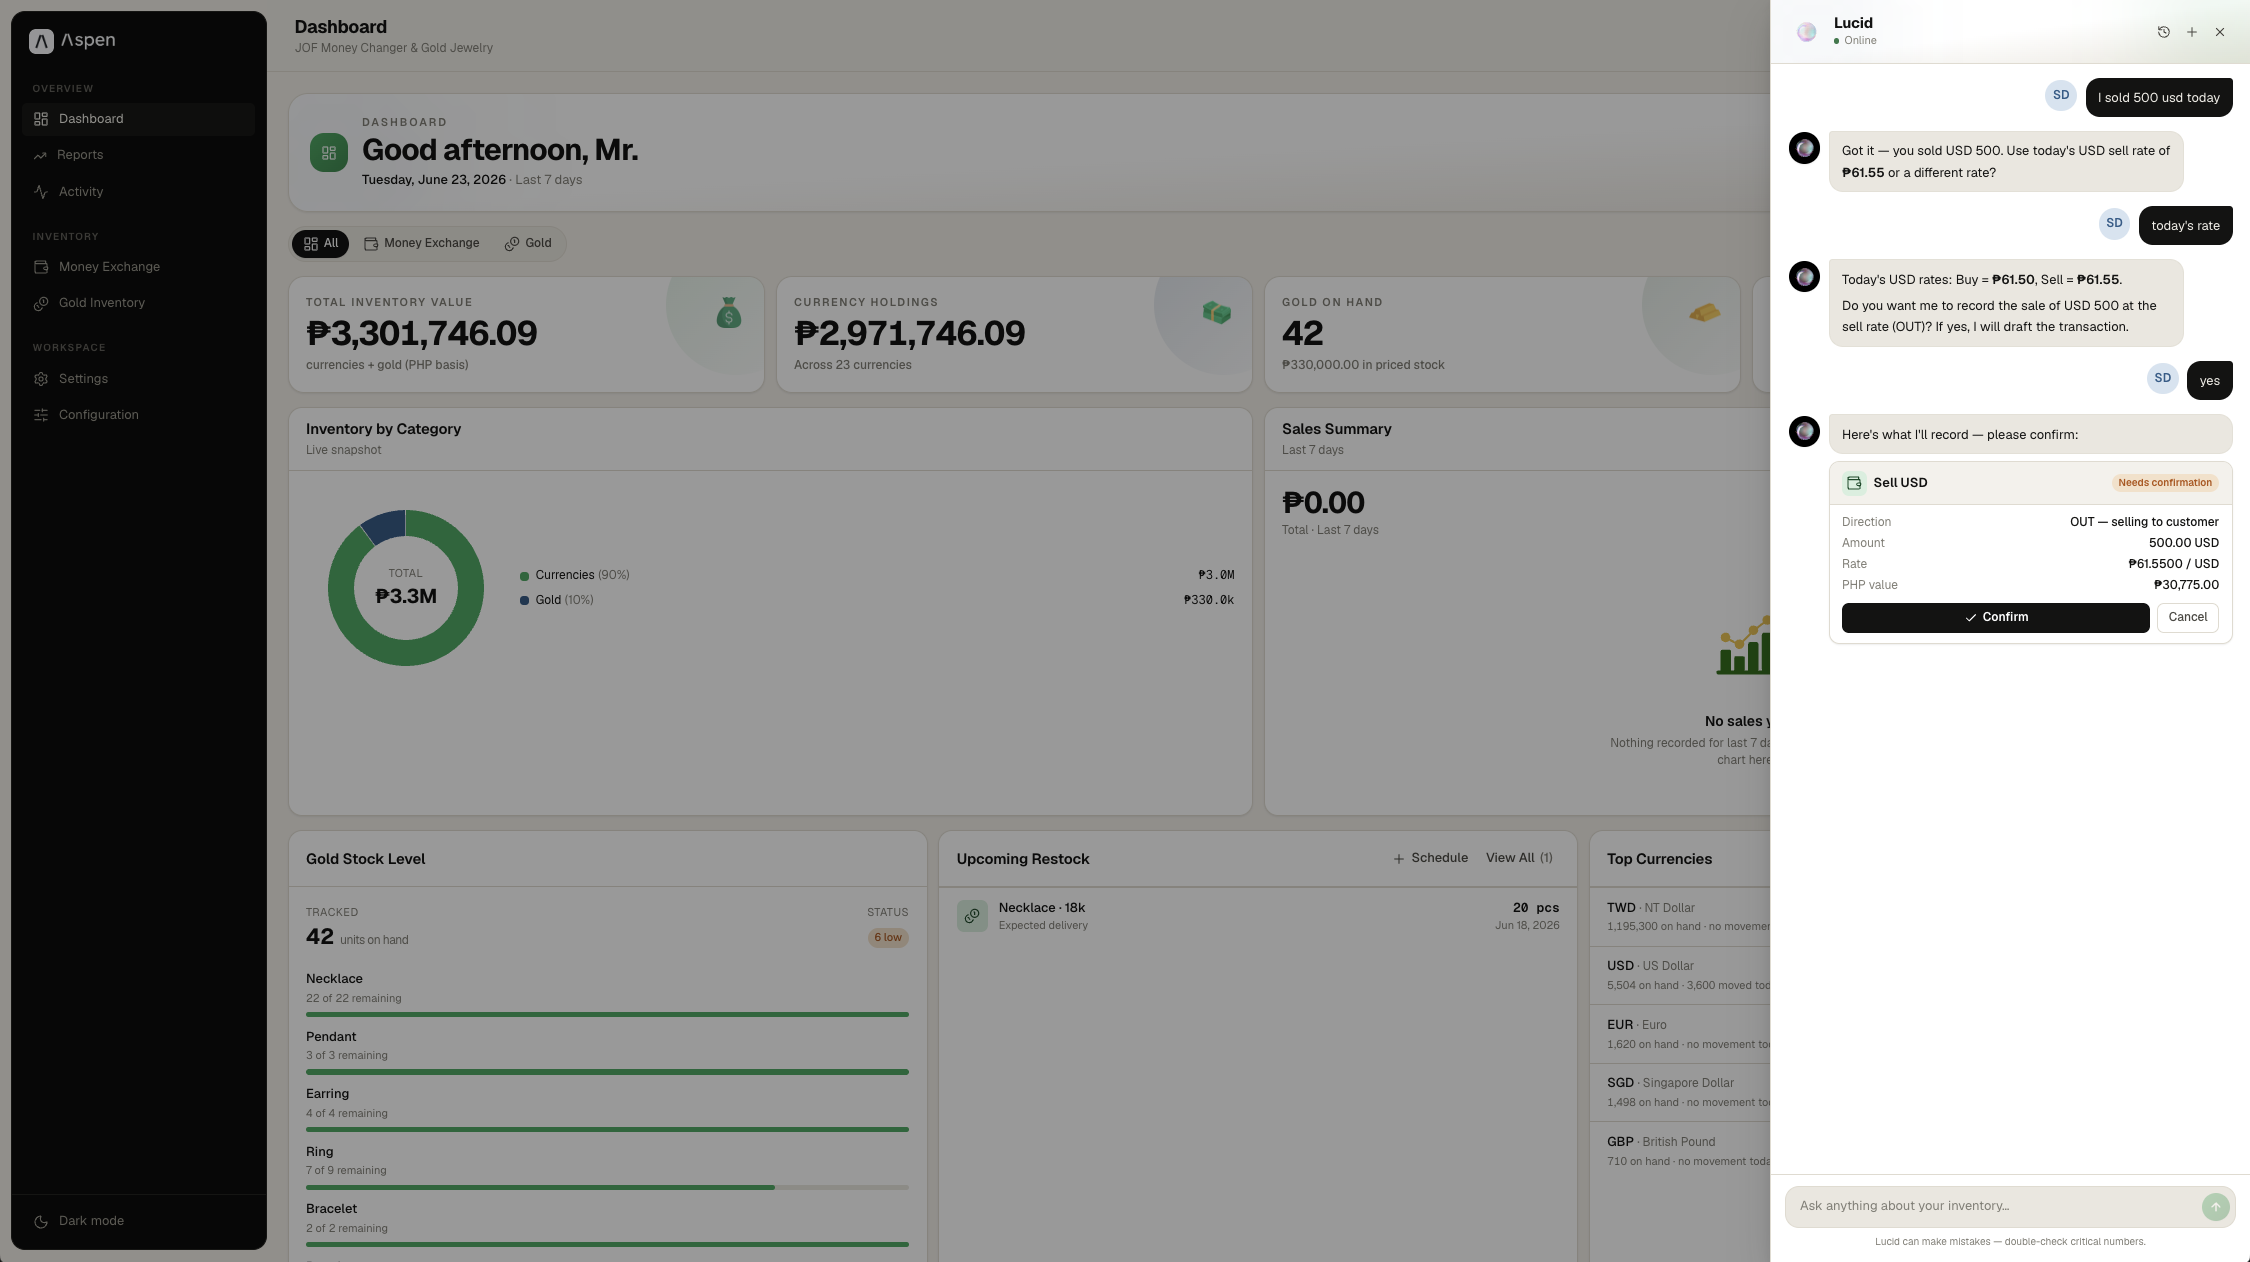The width and height of the screenshot is (2250, 1262).
Task: Click the Currency Holdings amount
Action: (909, 334)
